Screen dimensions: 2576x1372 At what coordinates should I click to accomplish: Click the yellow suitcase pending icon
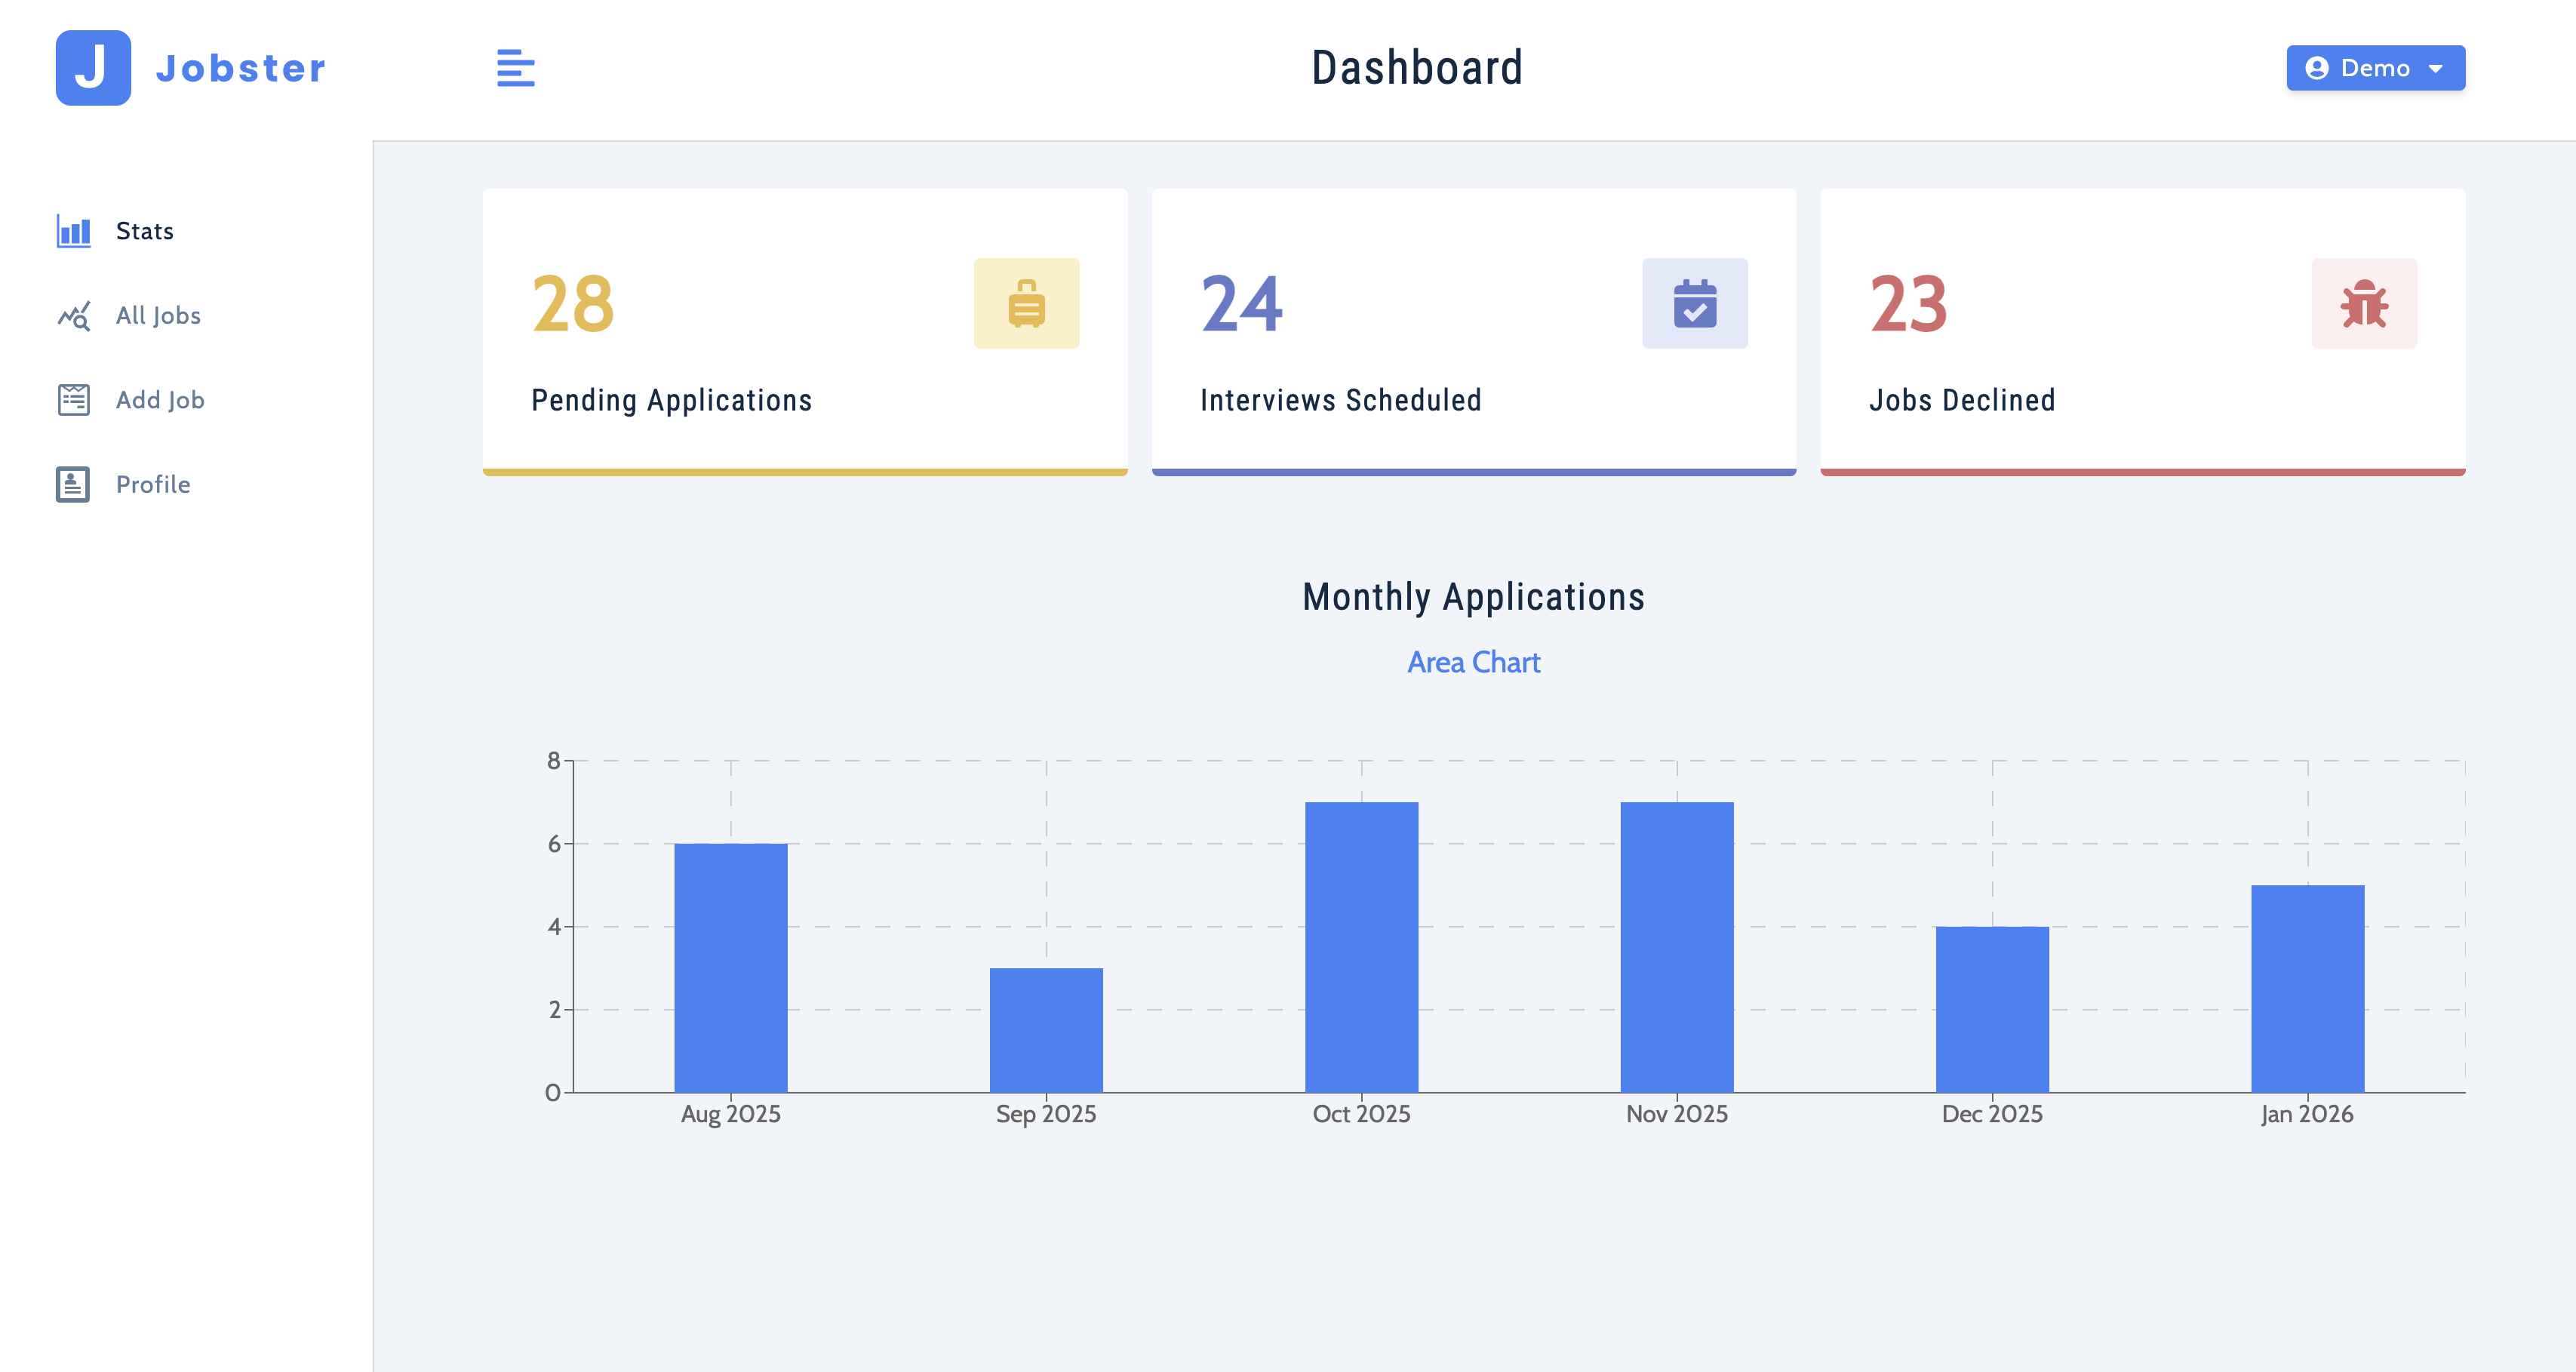point(1026,304)
